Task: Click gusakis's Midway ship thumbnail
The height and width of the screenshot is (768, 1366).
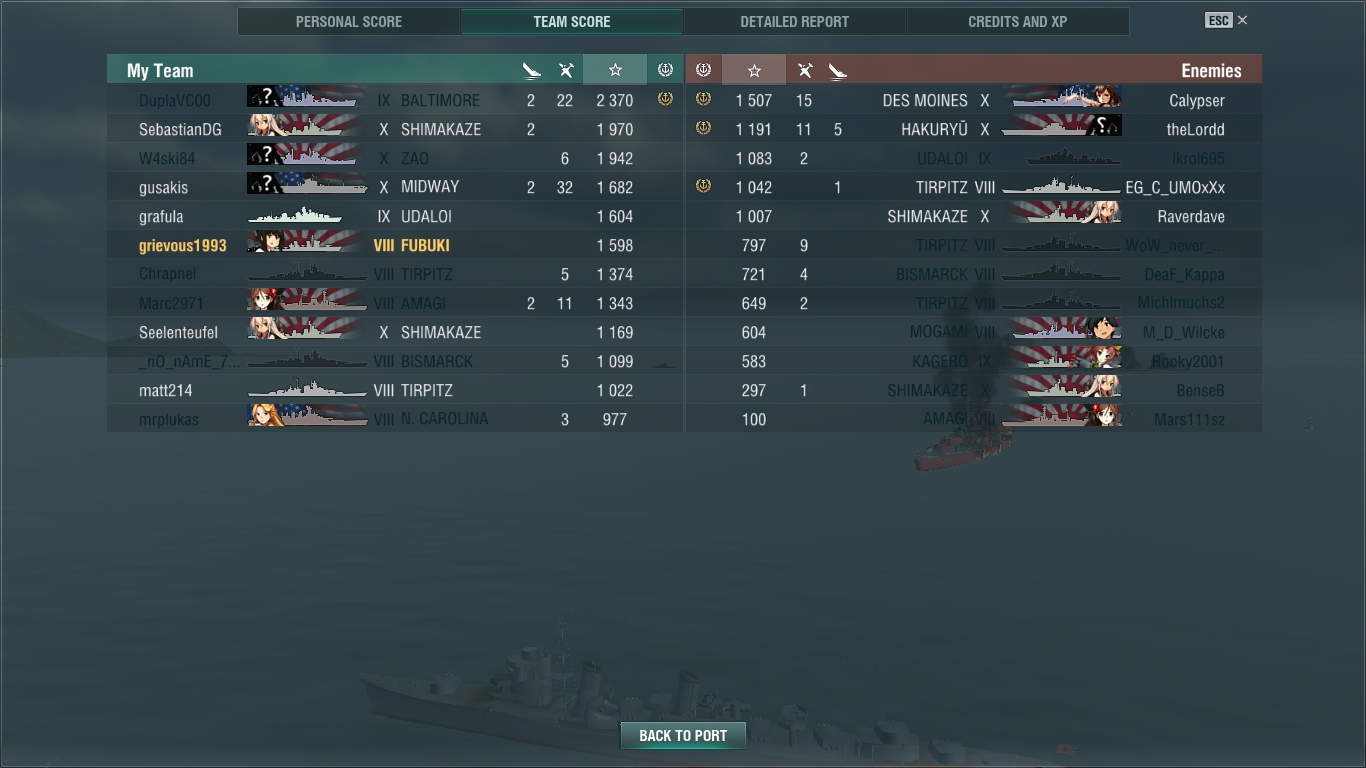Action: coord(305,187)
